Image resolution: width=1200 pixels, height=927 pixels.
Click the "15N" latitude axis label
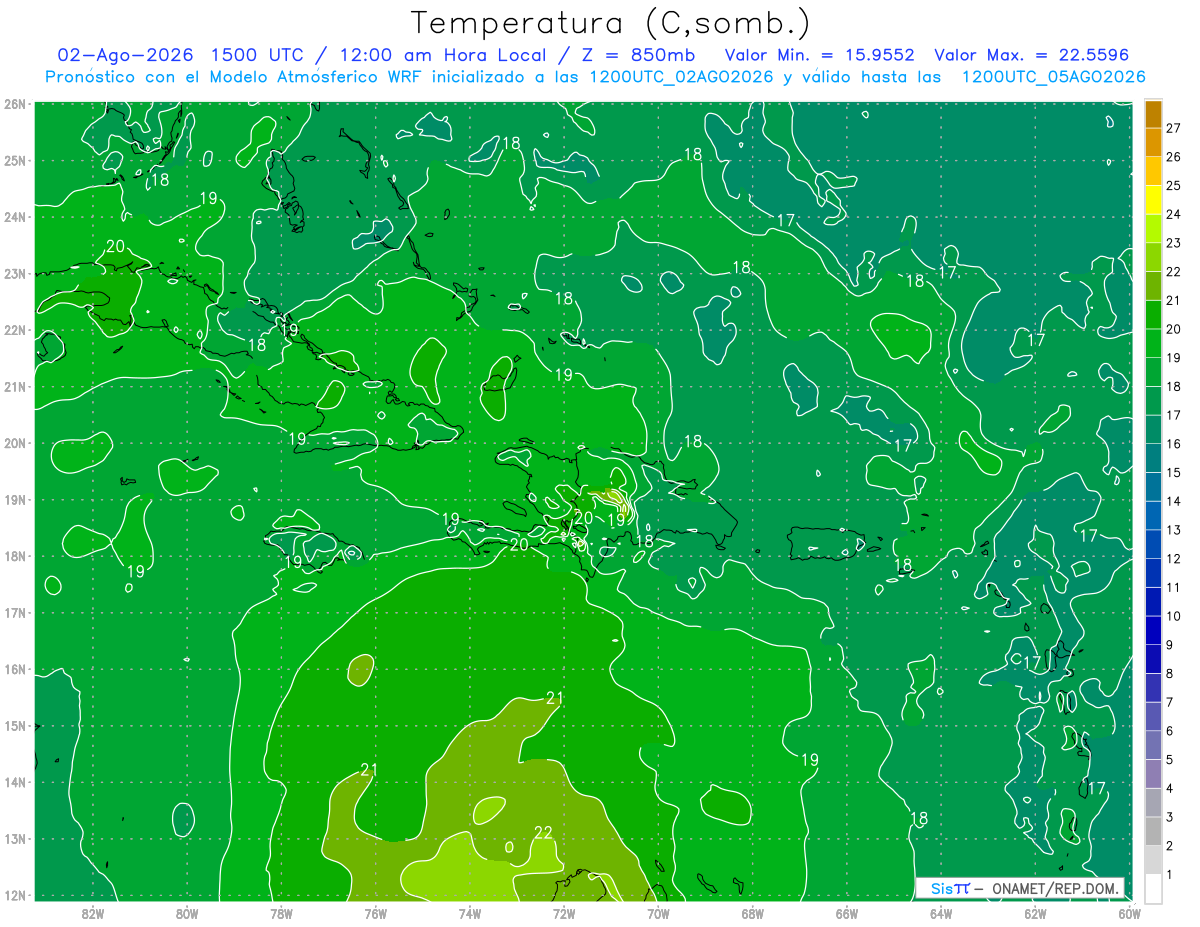click(x=14, y=725)
